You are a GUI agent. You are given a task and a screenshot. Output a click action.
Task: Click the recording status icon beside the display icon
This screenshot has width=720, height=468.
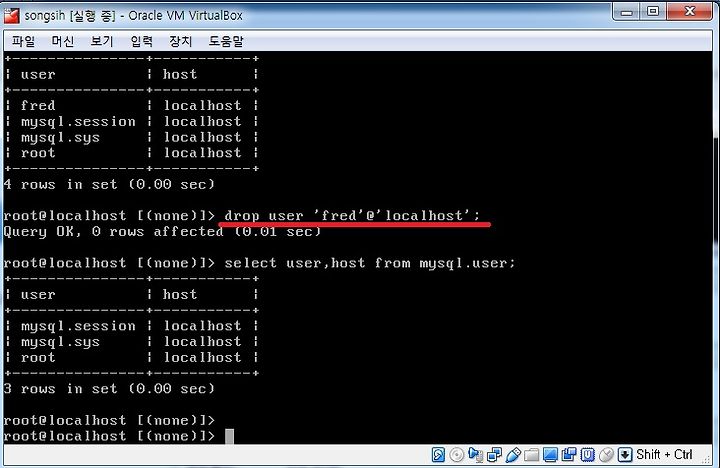coord(569,455)
